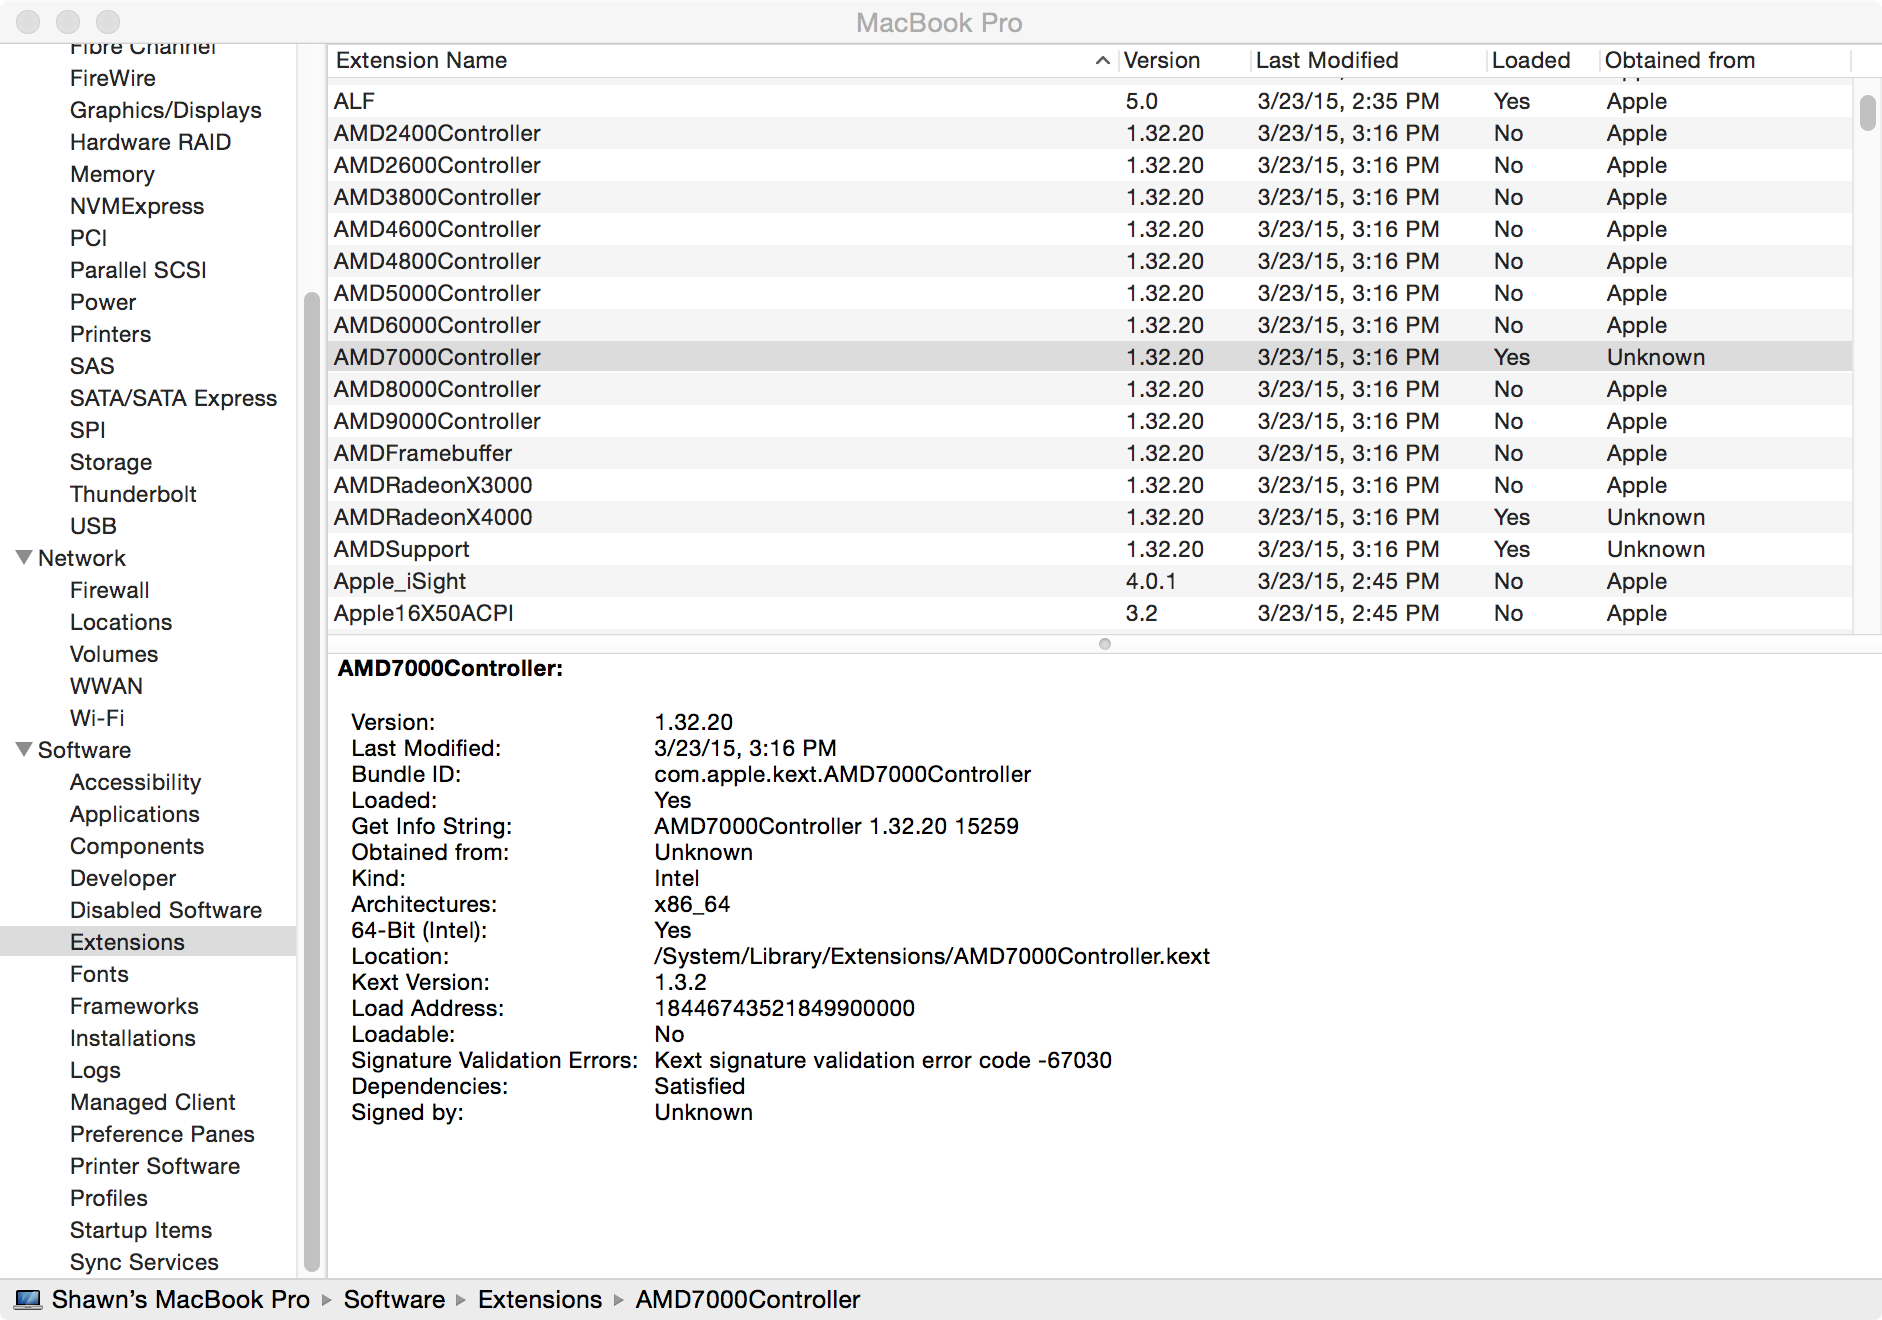Select the Apple_iSight extension row
This screenshot has width=1882, height=1320.
1090,581
